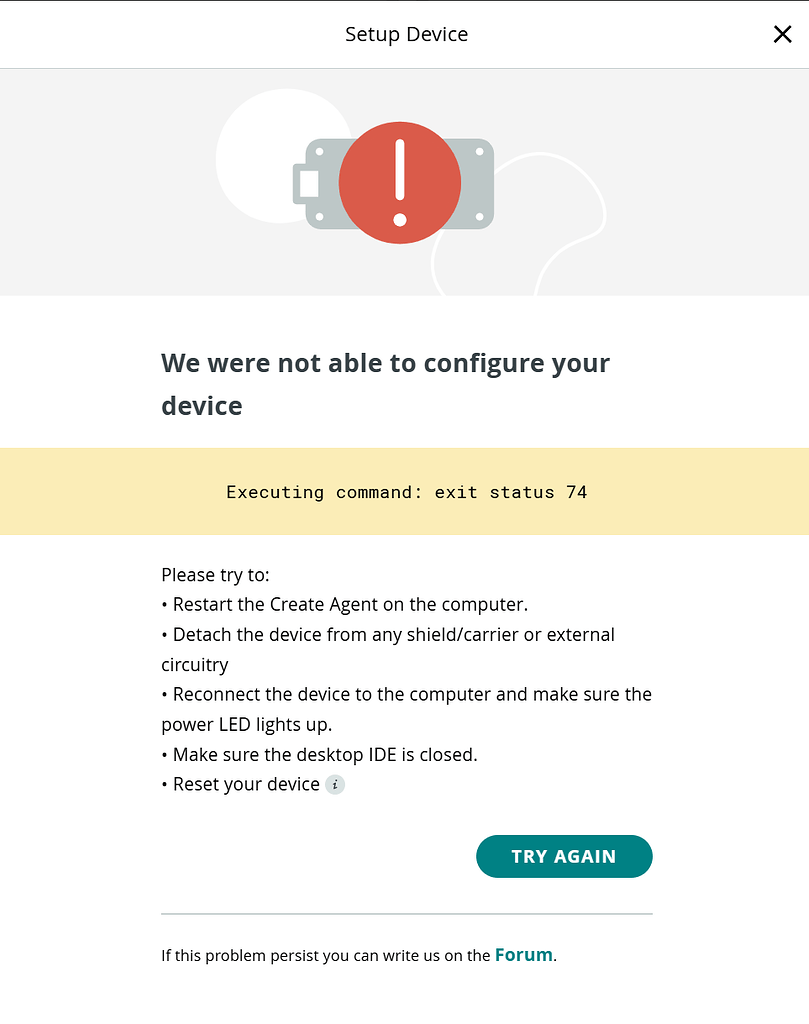
Task: Click the 'Please try to:' text
Action: [x=215, y=575]
